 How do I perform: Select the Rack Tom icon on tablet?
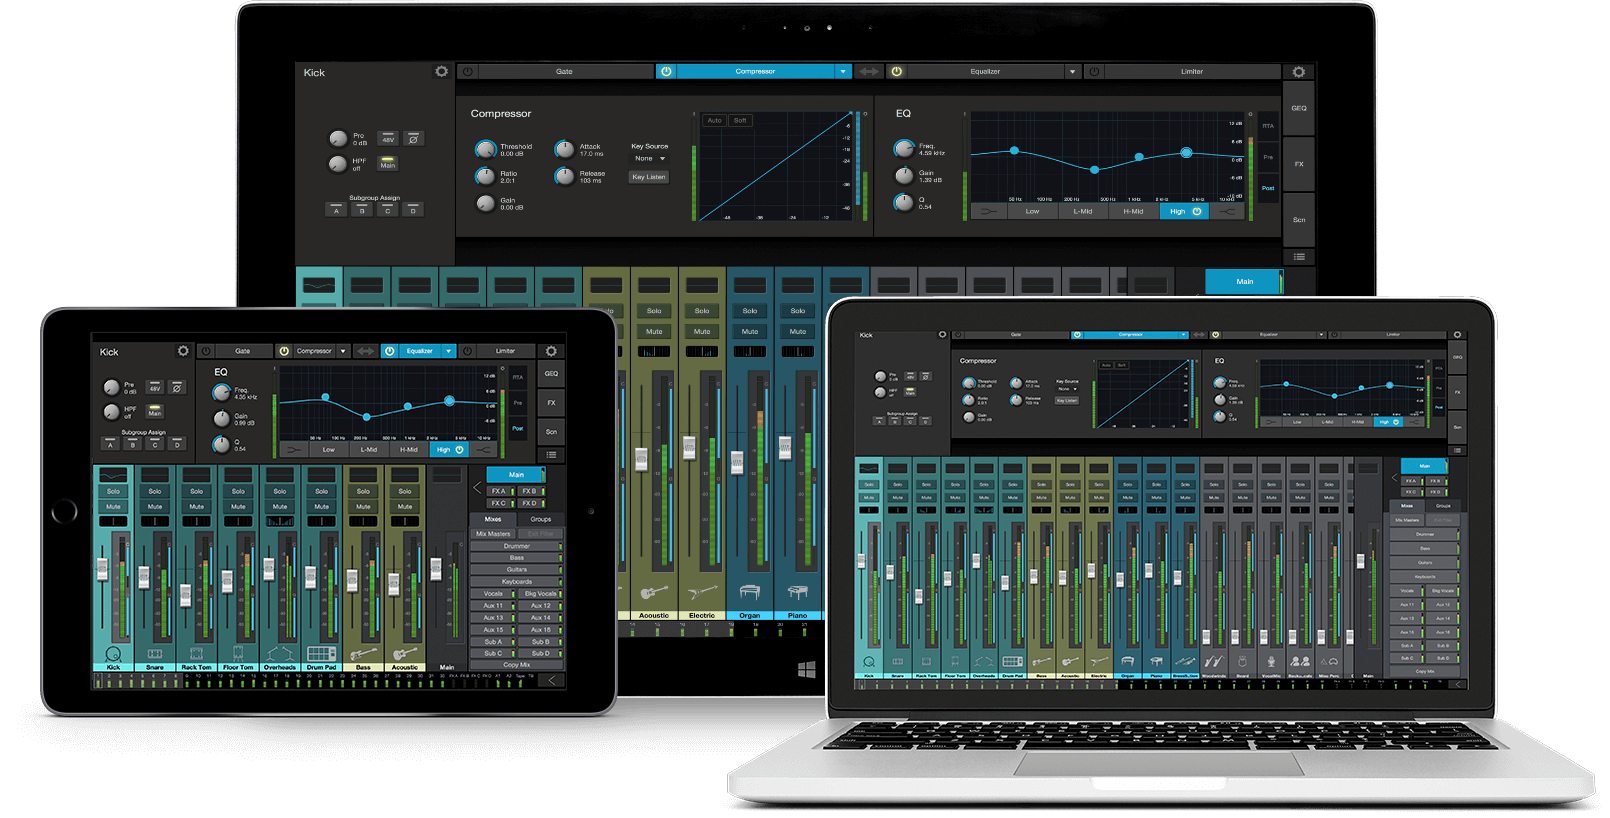196,653
